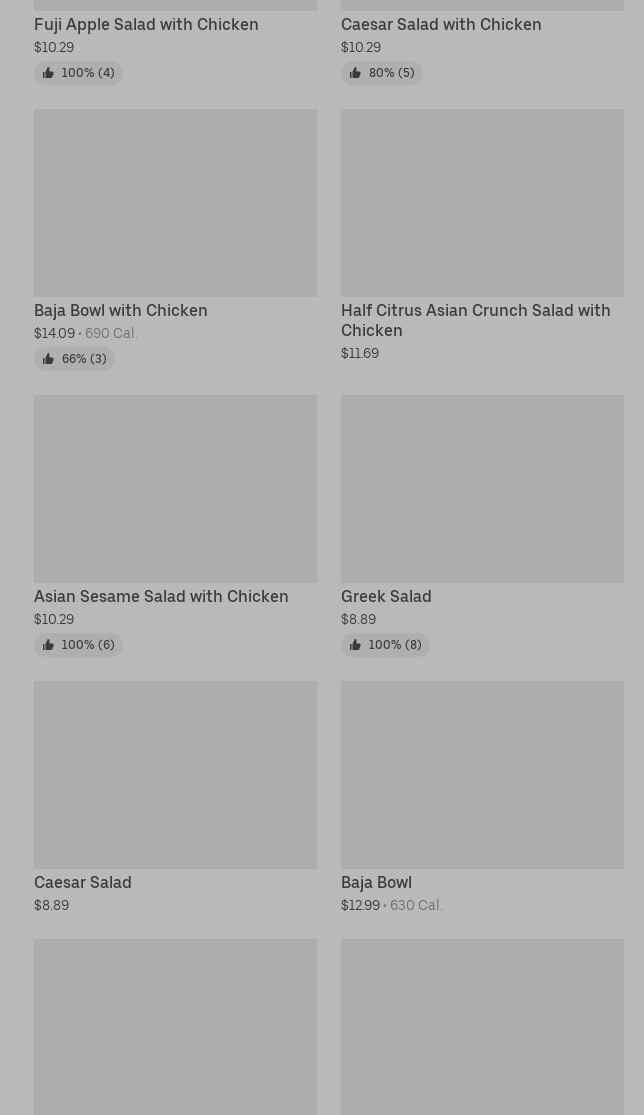Open Caesar Salad with Chicken item

point(441,24)
